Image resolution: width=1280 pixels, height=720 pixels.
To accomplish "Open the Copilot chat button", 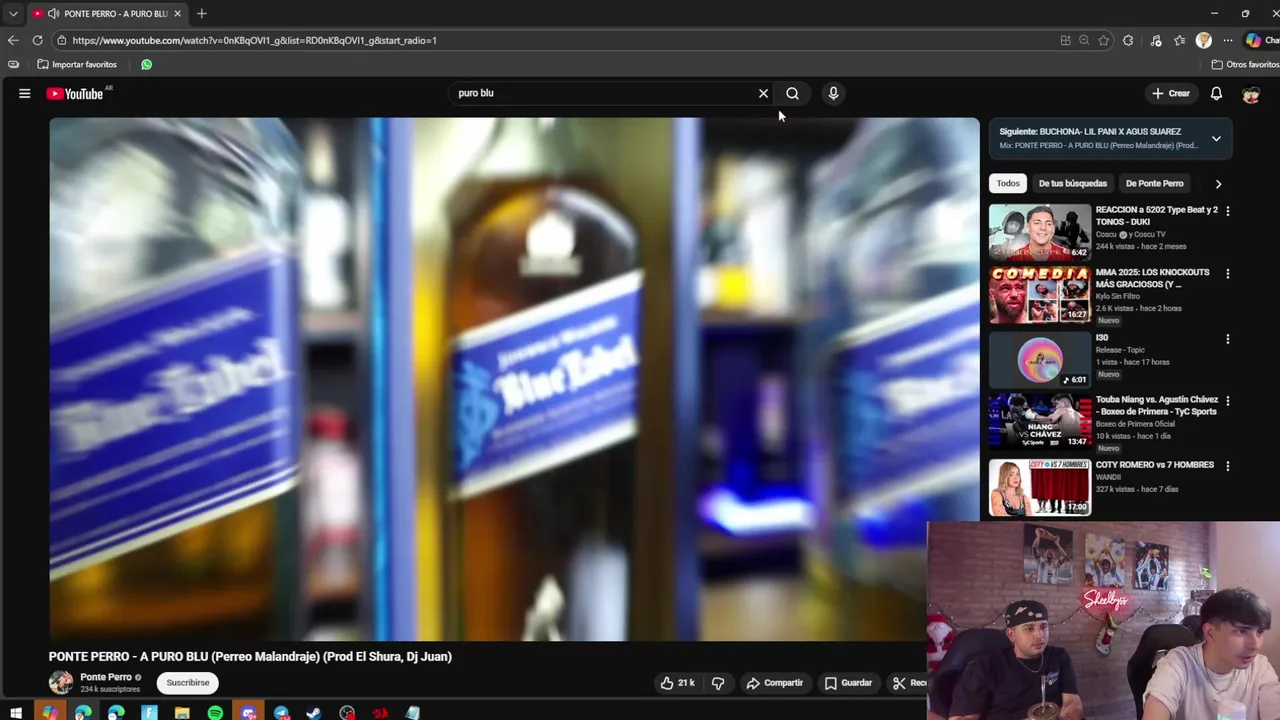I will click(x=1262, y=40).
